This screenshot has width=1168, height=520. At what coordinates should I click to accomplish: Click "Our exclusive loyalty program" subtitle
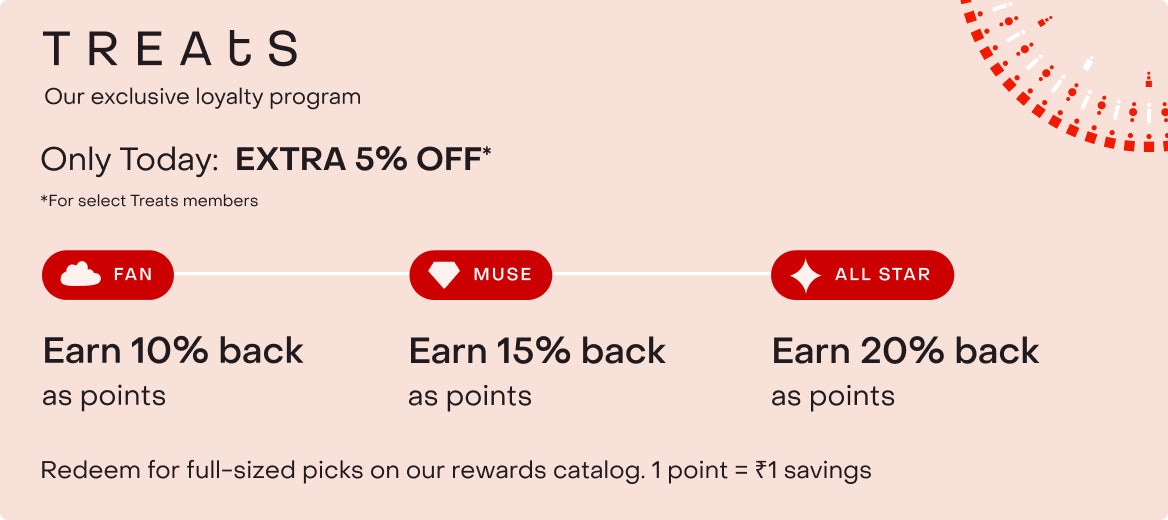click(202, 97)
